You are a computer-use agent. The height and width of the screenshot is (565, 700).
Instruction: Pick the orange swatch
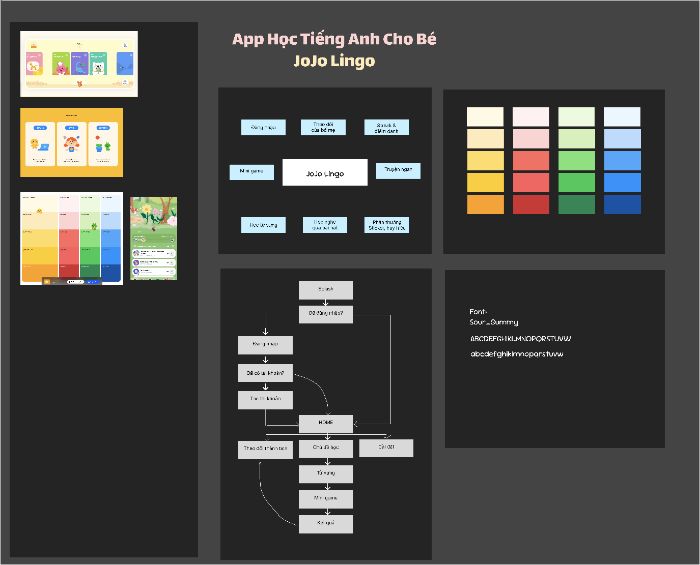click(x=485, y=204)
